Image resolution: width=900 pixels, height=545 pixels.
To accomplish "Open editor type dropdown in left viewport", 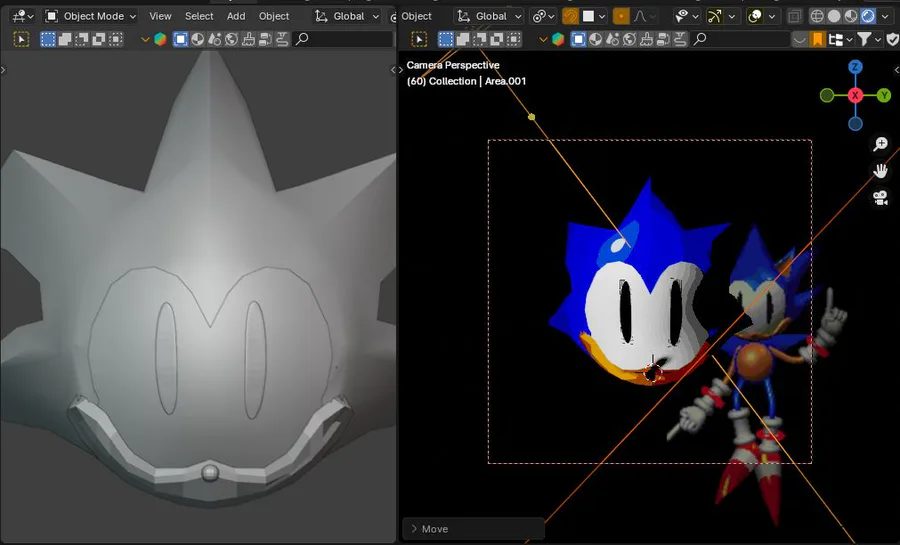I will tap(22, 16).
